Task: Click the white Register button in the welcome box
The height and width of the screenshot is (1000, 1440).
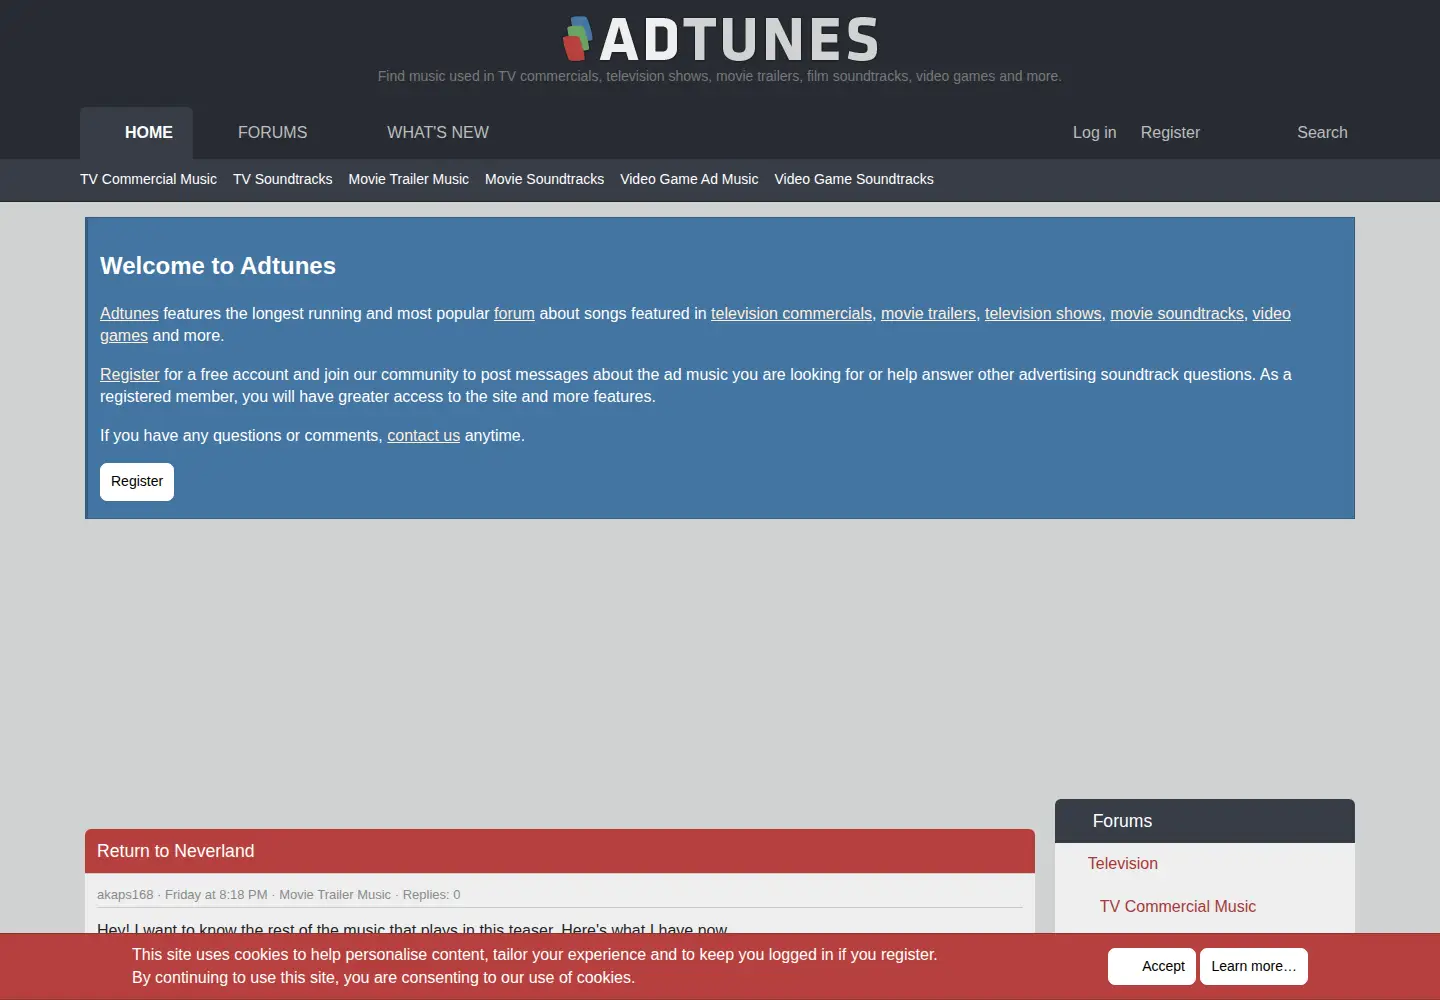Action: tap(137, 482)
